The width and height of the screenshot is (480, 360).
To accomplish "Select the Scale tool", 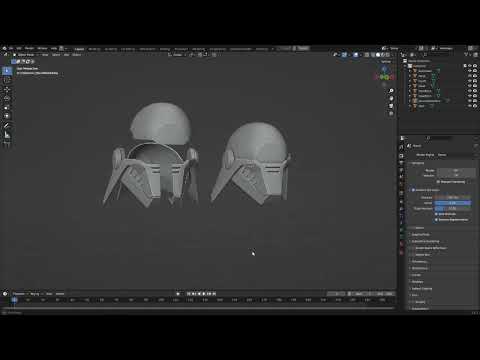I will pyautogui.click(x=7, y=107).
